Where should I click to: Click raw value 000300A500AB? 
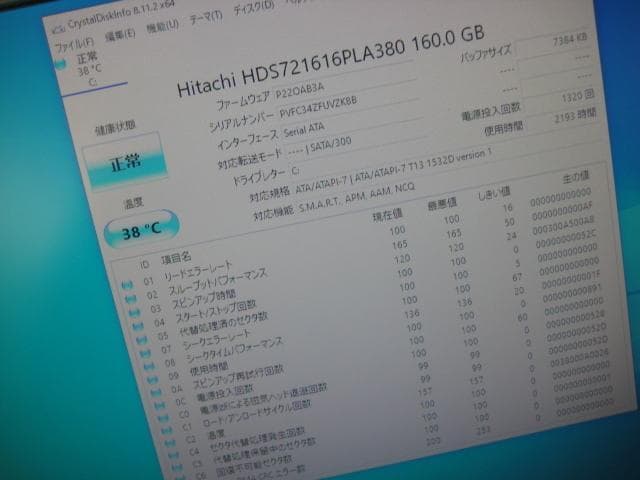coord(563,226)
